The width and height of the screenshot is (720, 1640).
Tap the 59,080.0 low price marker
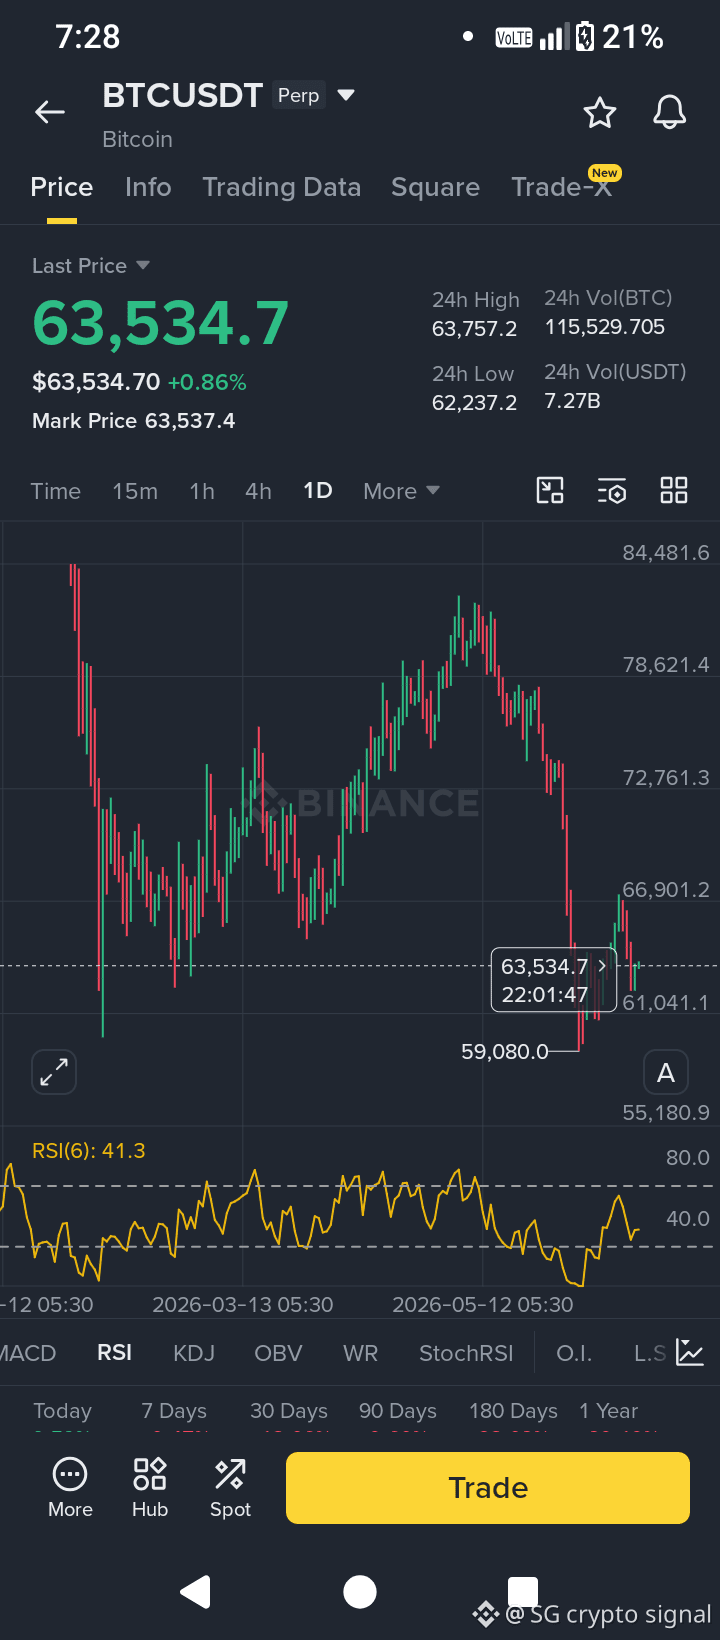pyautogui.click(x=505, y=1052)
